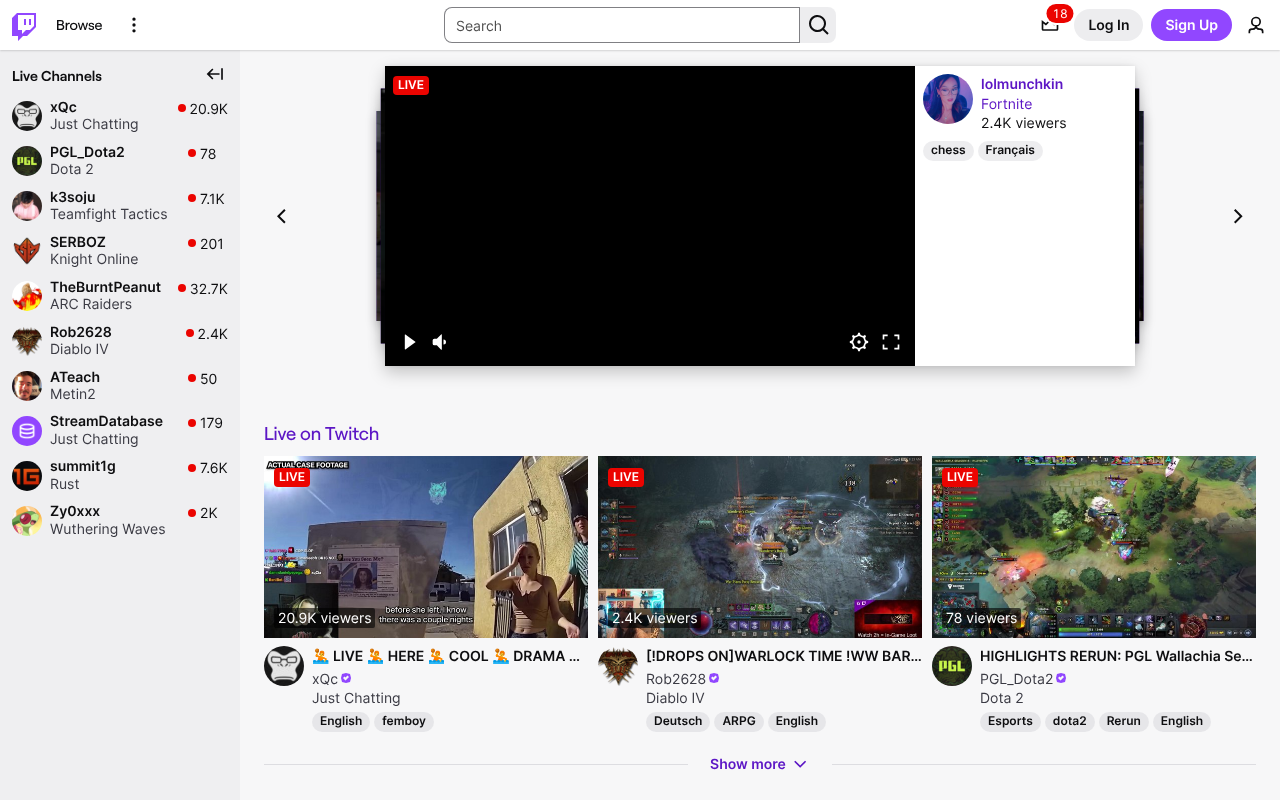Click Rob2628 avatar in sidebar
The height and width of the screenshot is (800, 1280).
coord(27,341)
